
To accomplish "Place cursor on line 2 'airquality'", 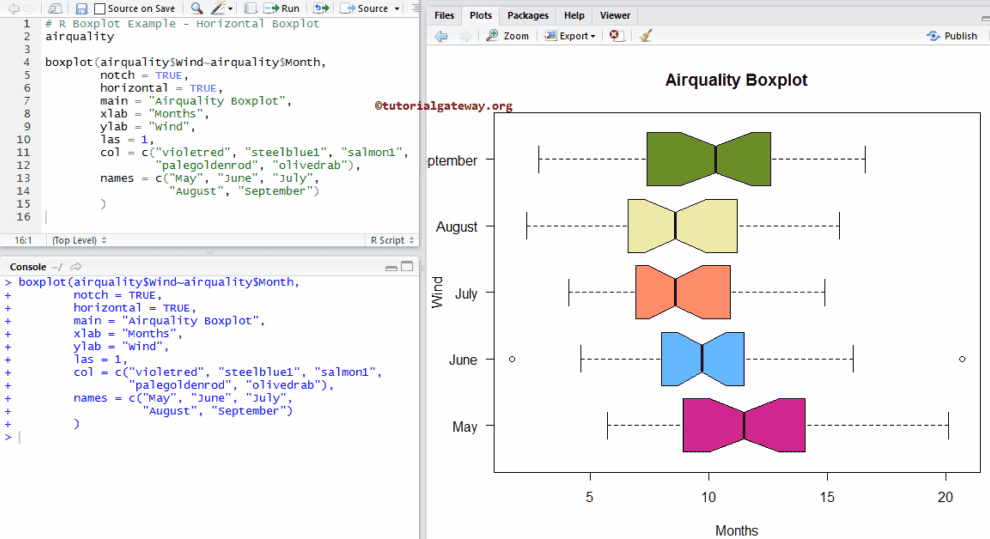I will pyautogui.click(x=80, y=37).
